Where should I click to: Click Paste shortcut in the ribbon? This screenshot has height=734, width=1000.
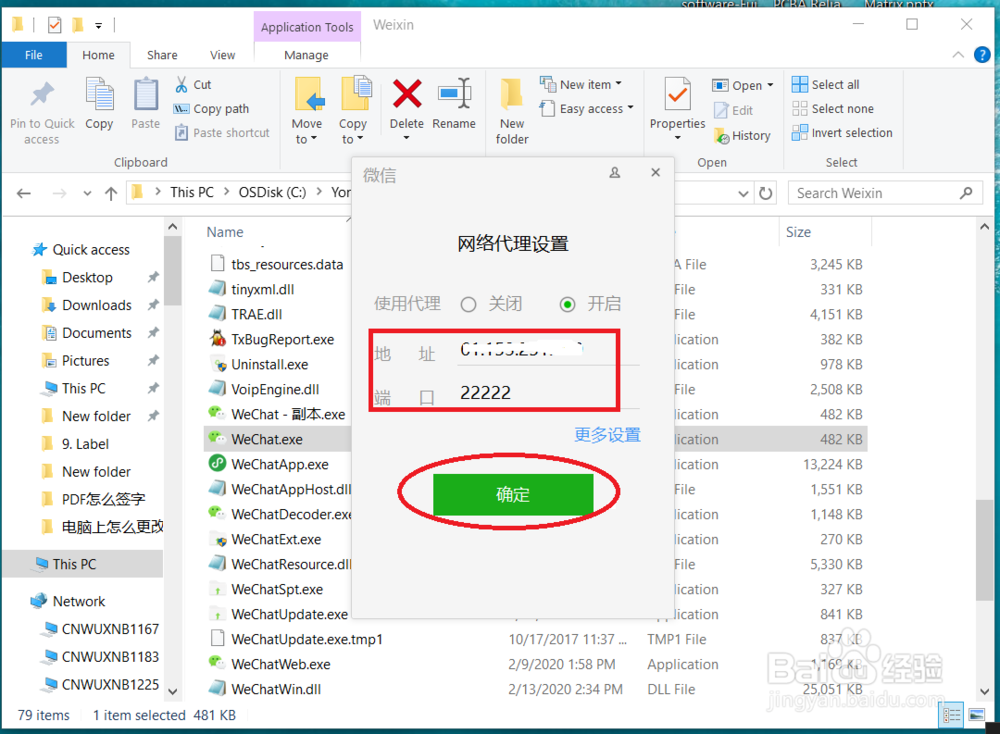pyautogui.click(x=223, y=133)
